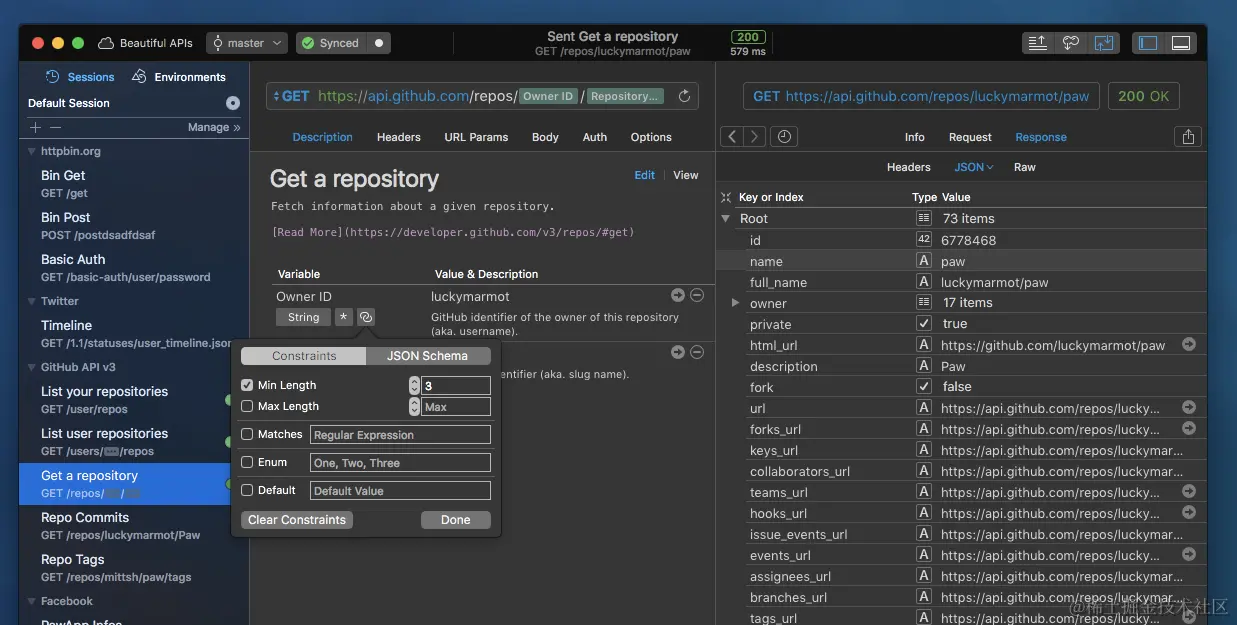This screenshot has width=1237, height=625.
Task: Switch to the Sessions tab
Action: (80, 77)
